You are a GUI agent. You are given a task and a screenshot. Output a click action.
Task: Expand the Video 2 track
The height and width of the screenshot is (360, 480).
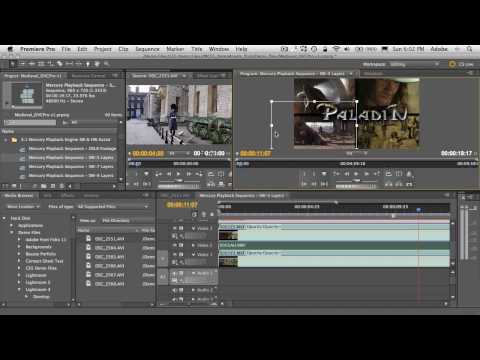click(x=193, y=245)
